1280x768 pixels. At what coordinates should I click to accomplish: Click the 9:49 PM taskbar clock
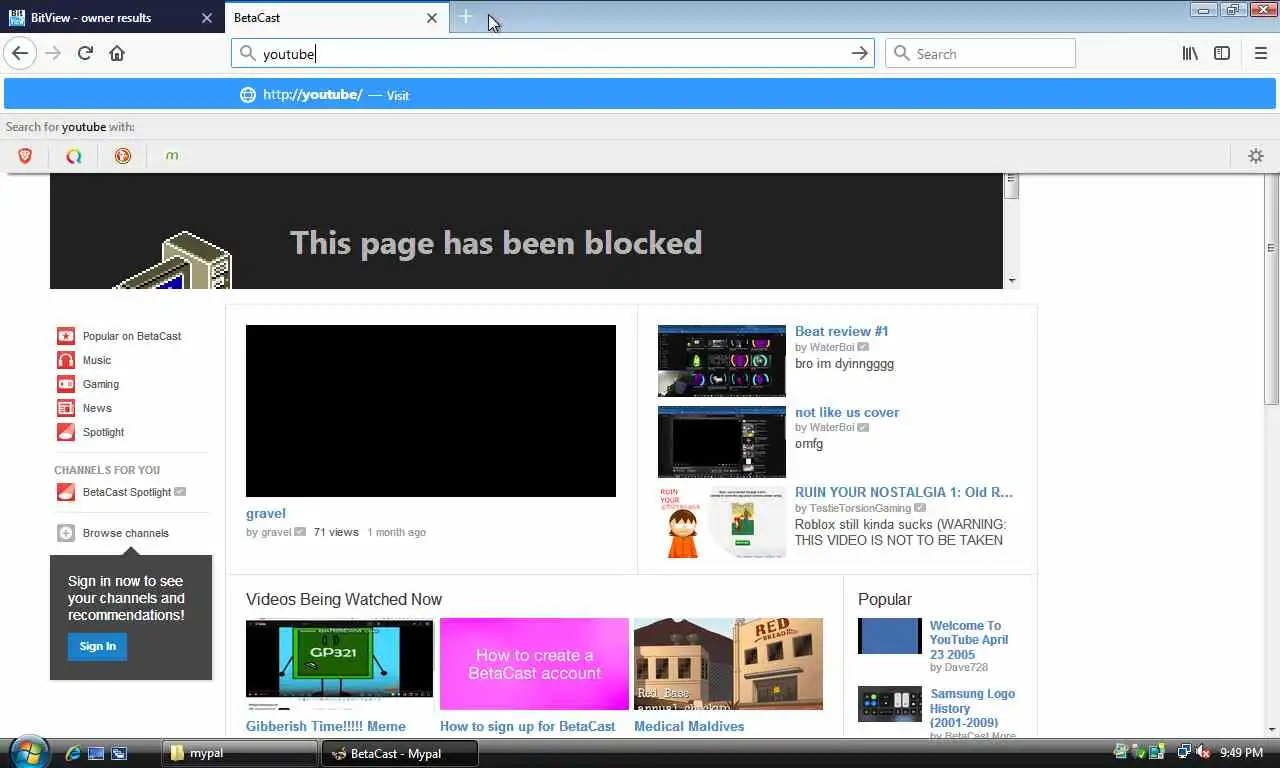(1241, 752)
